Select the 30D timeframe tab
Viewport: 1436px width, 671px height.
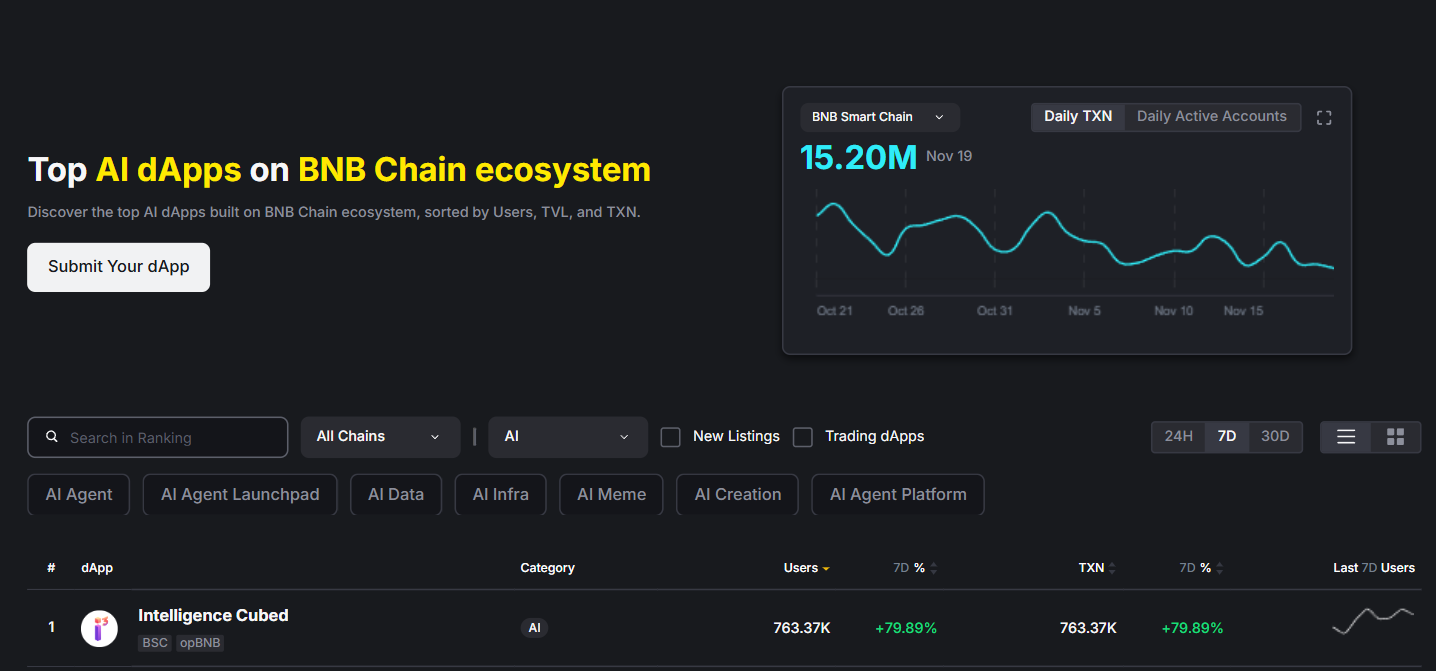(x=1276, y=437)
